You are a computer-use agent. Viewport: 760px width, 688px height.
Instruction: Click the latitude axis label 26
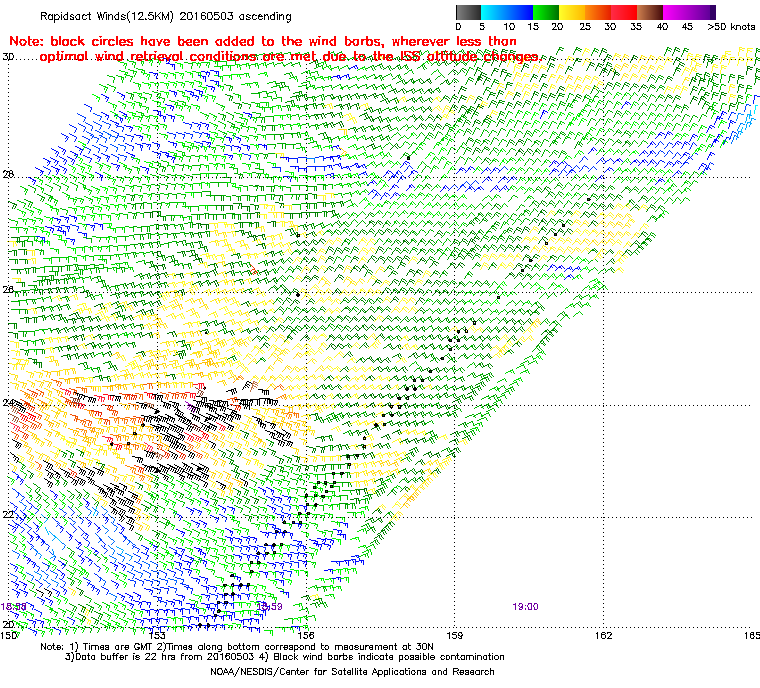pos(8,289)
